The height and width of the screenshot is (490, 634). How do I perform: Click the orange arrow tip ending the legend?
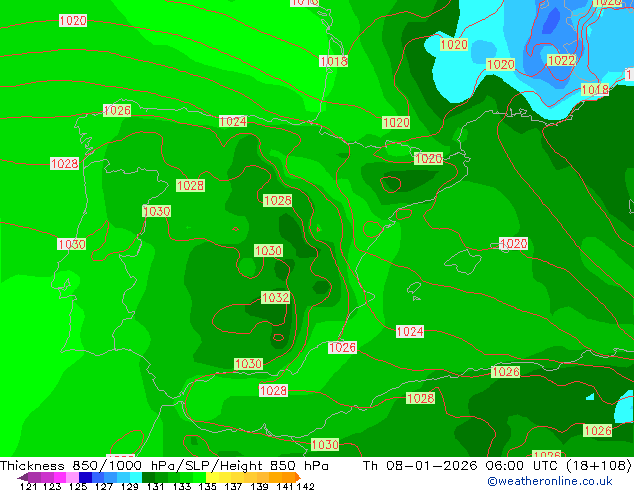[298, 477]
